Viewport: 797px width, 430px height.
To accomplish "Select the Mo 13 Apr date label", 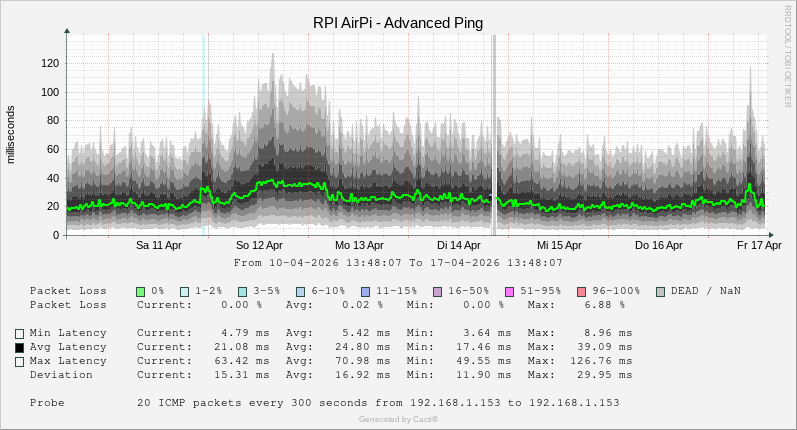I will point(359,245).
